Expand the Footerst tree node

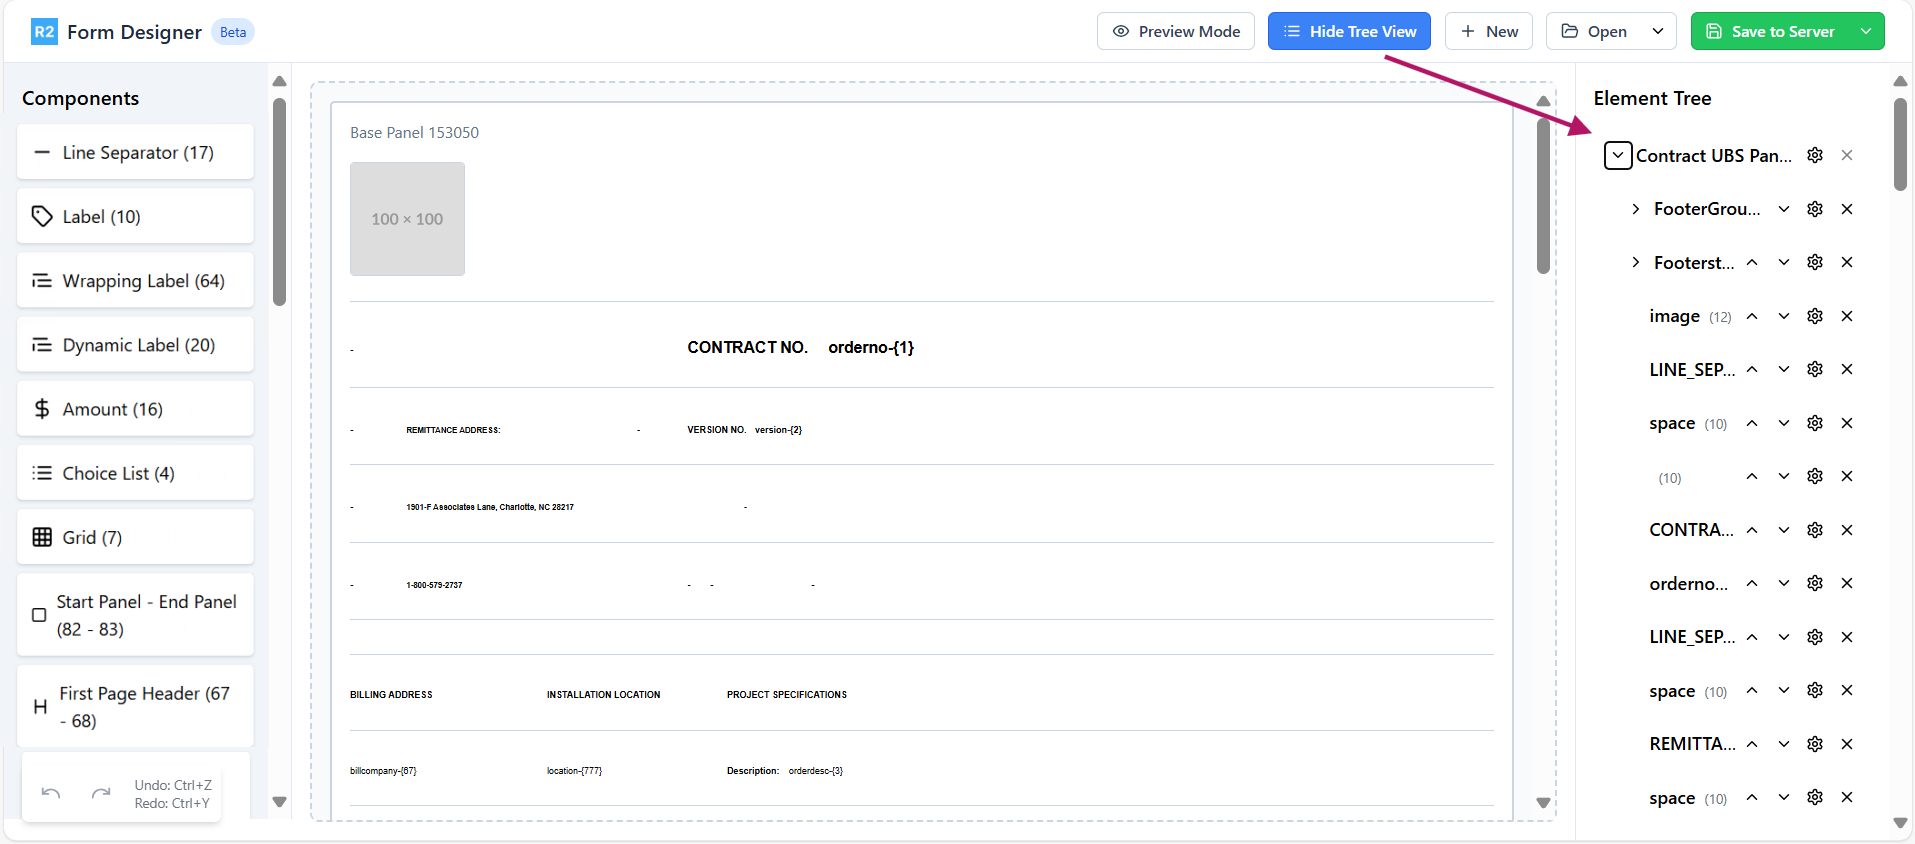coord(1636,262)
